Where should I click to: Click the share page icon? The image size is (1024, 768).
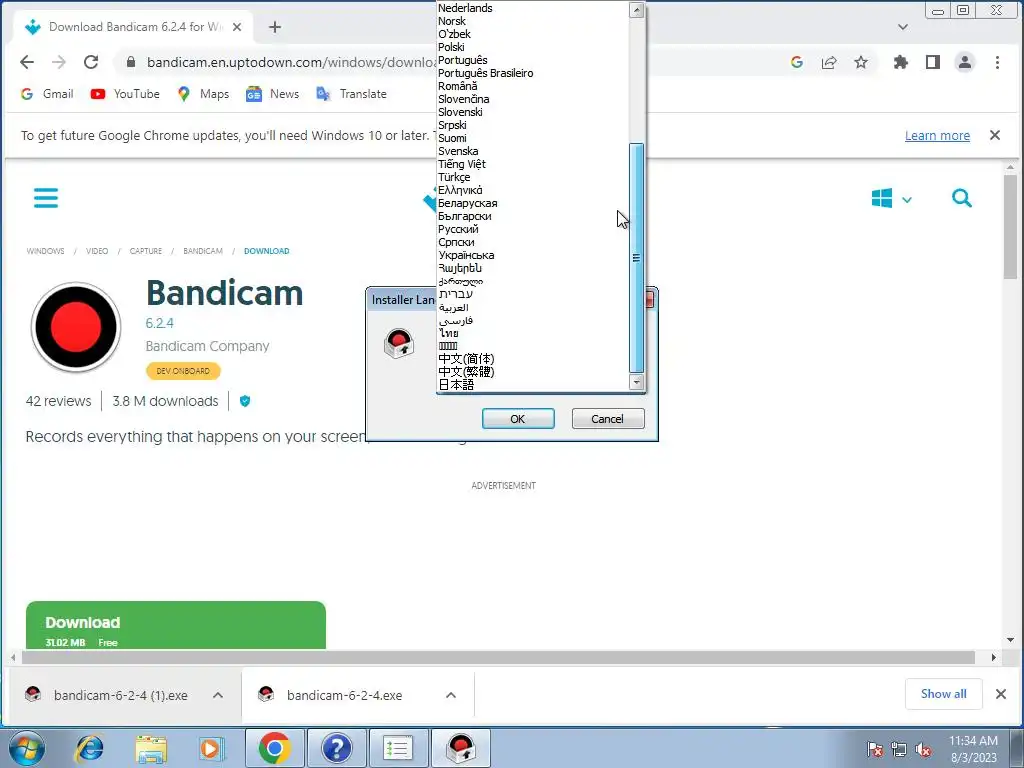coord(829,62)
